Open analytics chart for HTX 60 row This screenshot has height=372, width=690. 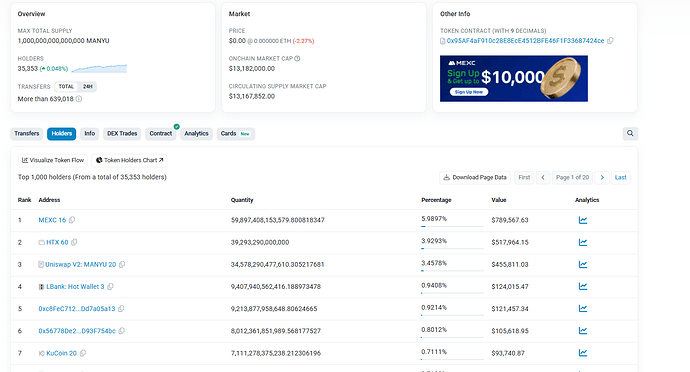[583, 242]
